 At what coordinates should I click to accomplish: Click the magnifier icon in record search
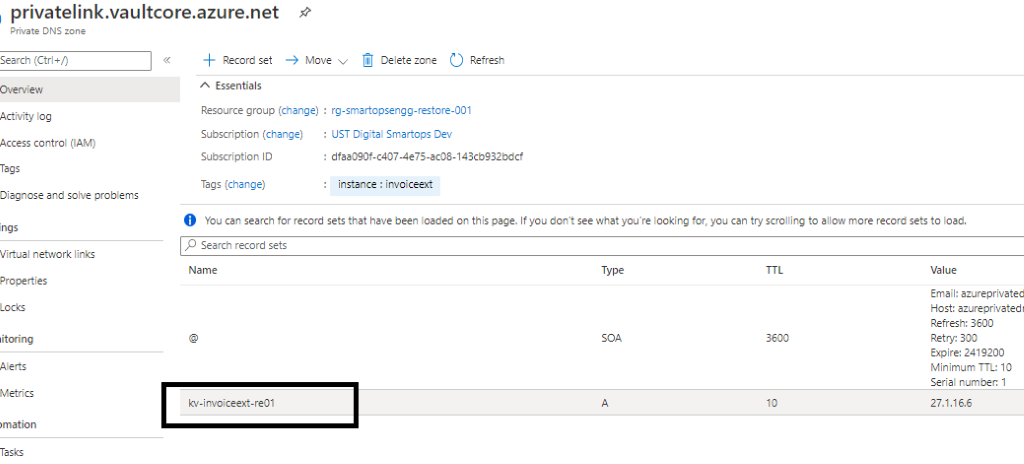pos(191,246)
